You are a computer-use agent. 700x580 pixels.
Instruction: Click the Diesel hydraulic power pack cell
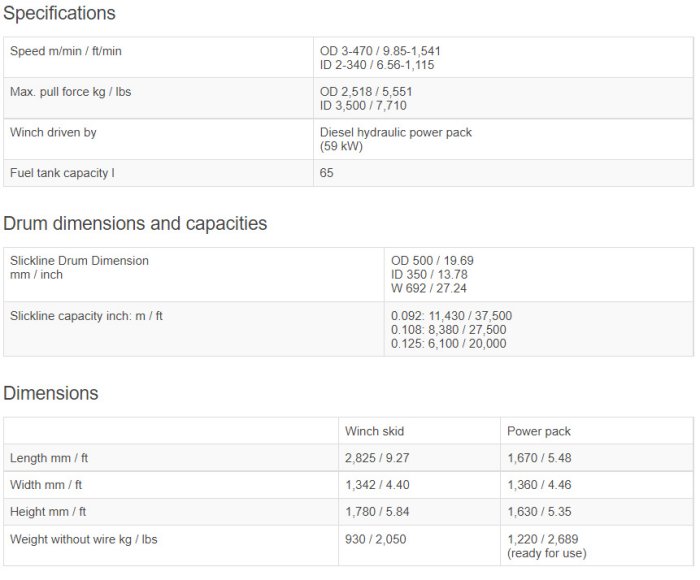tap(395, 132)
